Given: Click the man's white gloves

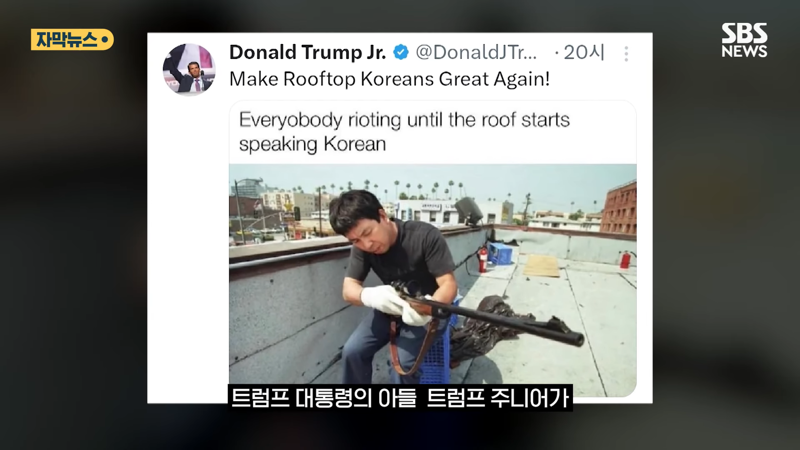Looking at the screenshot, I should point(393,305).
